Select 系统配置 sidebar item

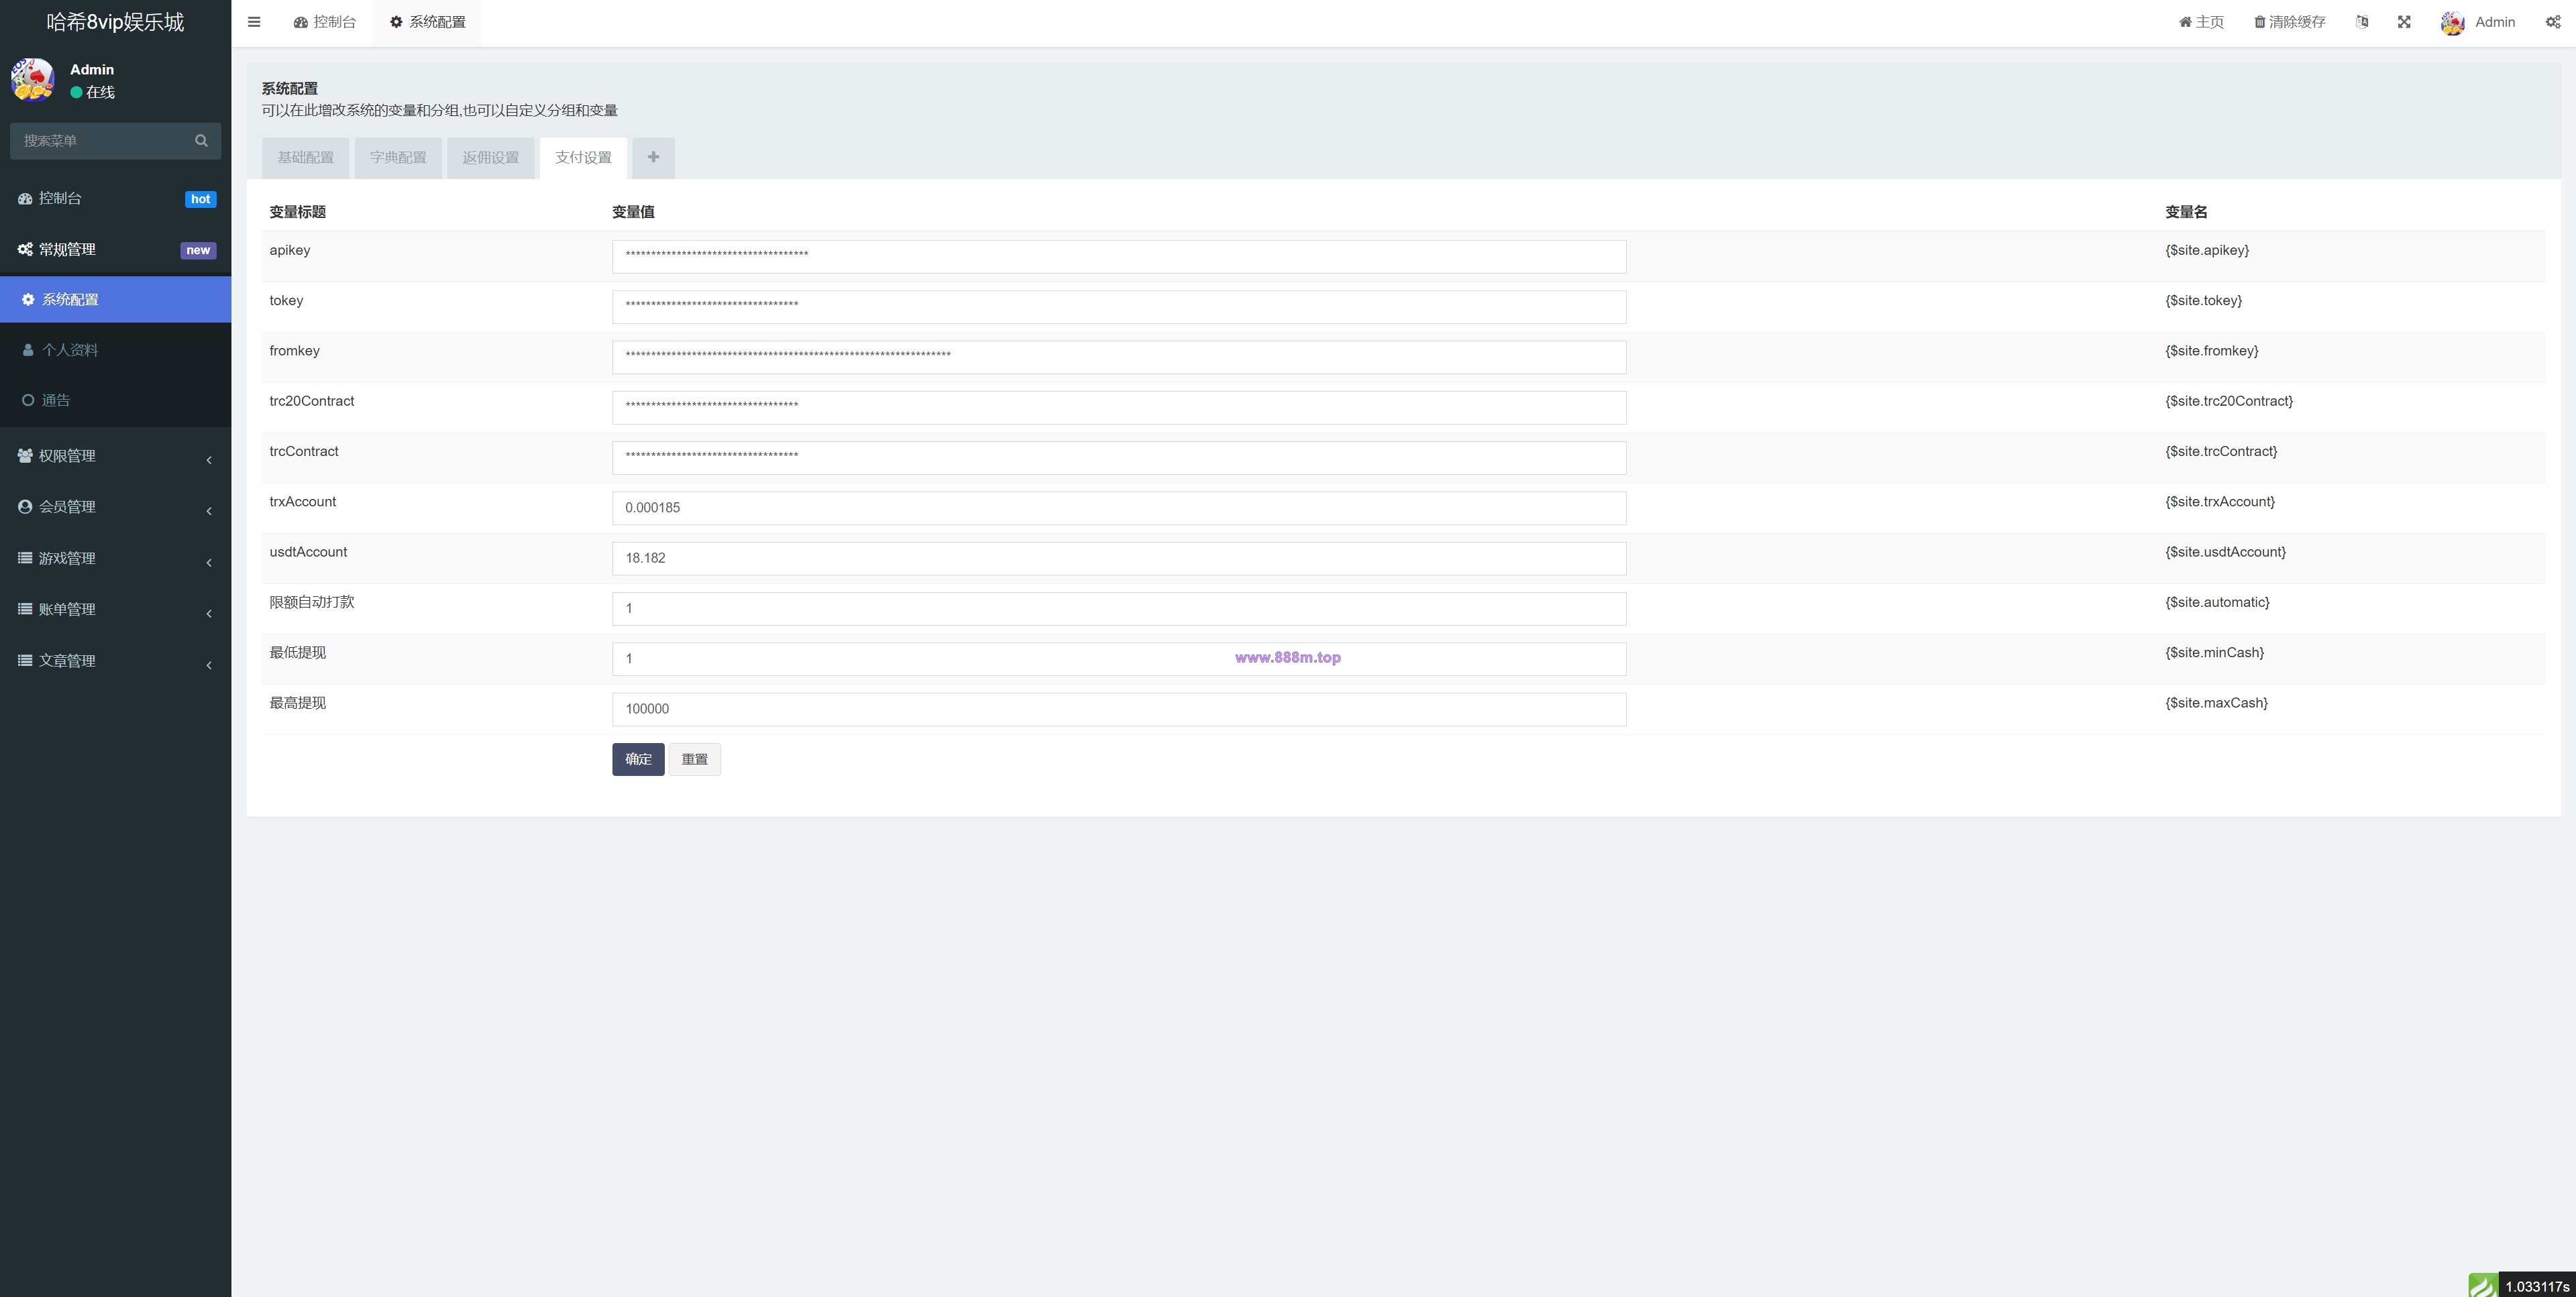115,300
